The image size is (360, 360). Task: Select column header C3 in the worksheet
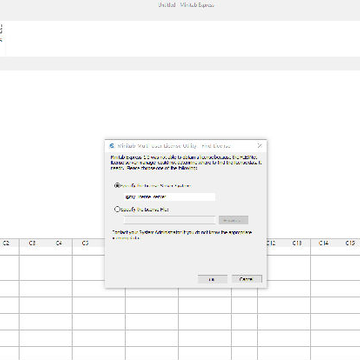(32, 243)
